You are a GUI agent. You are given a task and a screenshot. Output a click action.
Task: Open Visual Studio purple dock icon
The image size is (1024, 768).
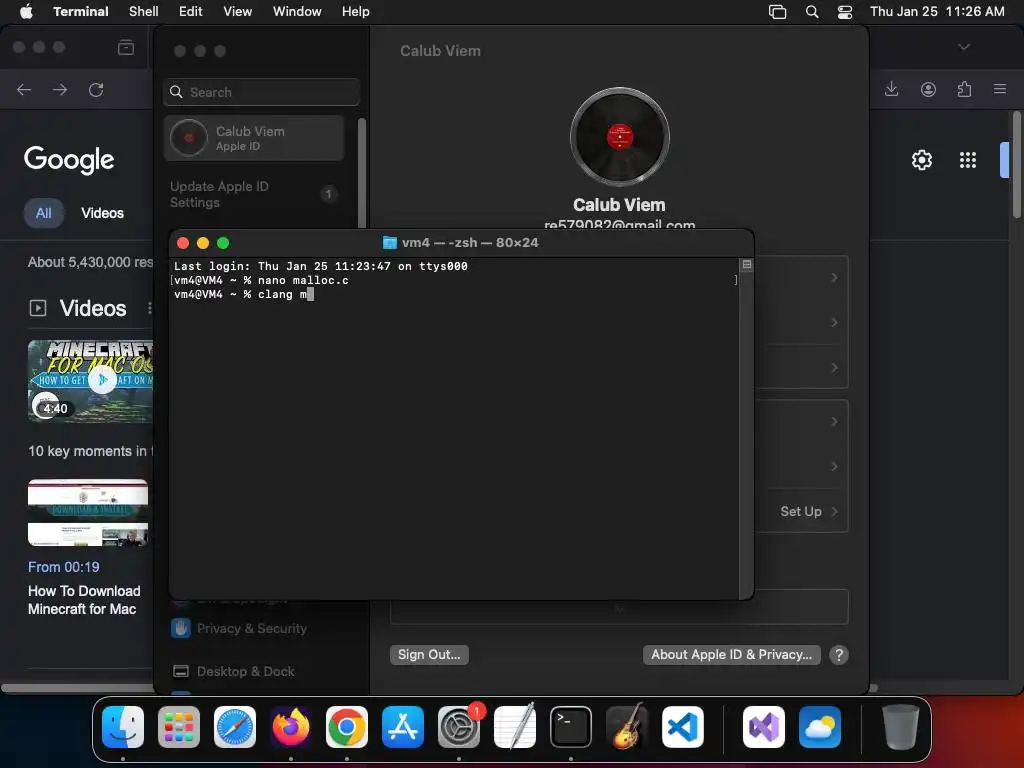764,727
